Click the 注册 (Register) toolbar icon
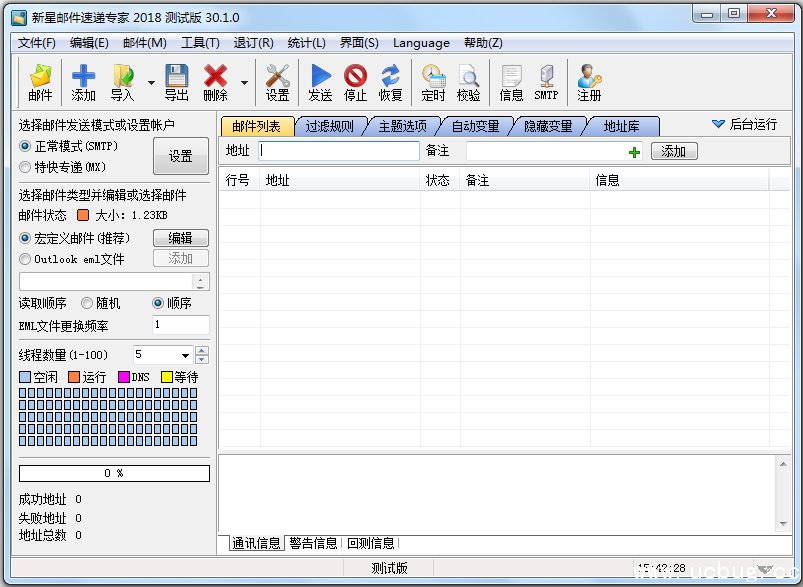The image size is (803, 587). (589, 82)
